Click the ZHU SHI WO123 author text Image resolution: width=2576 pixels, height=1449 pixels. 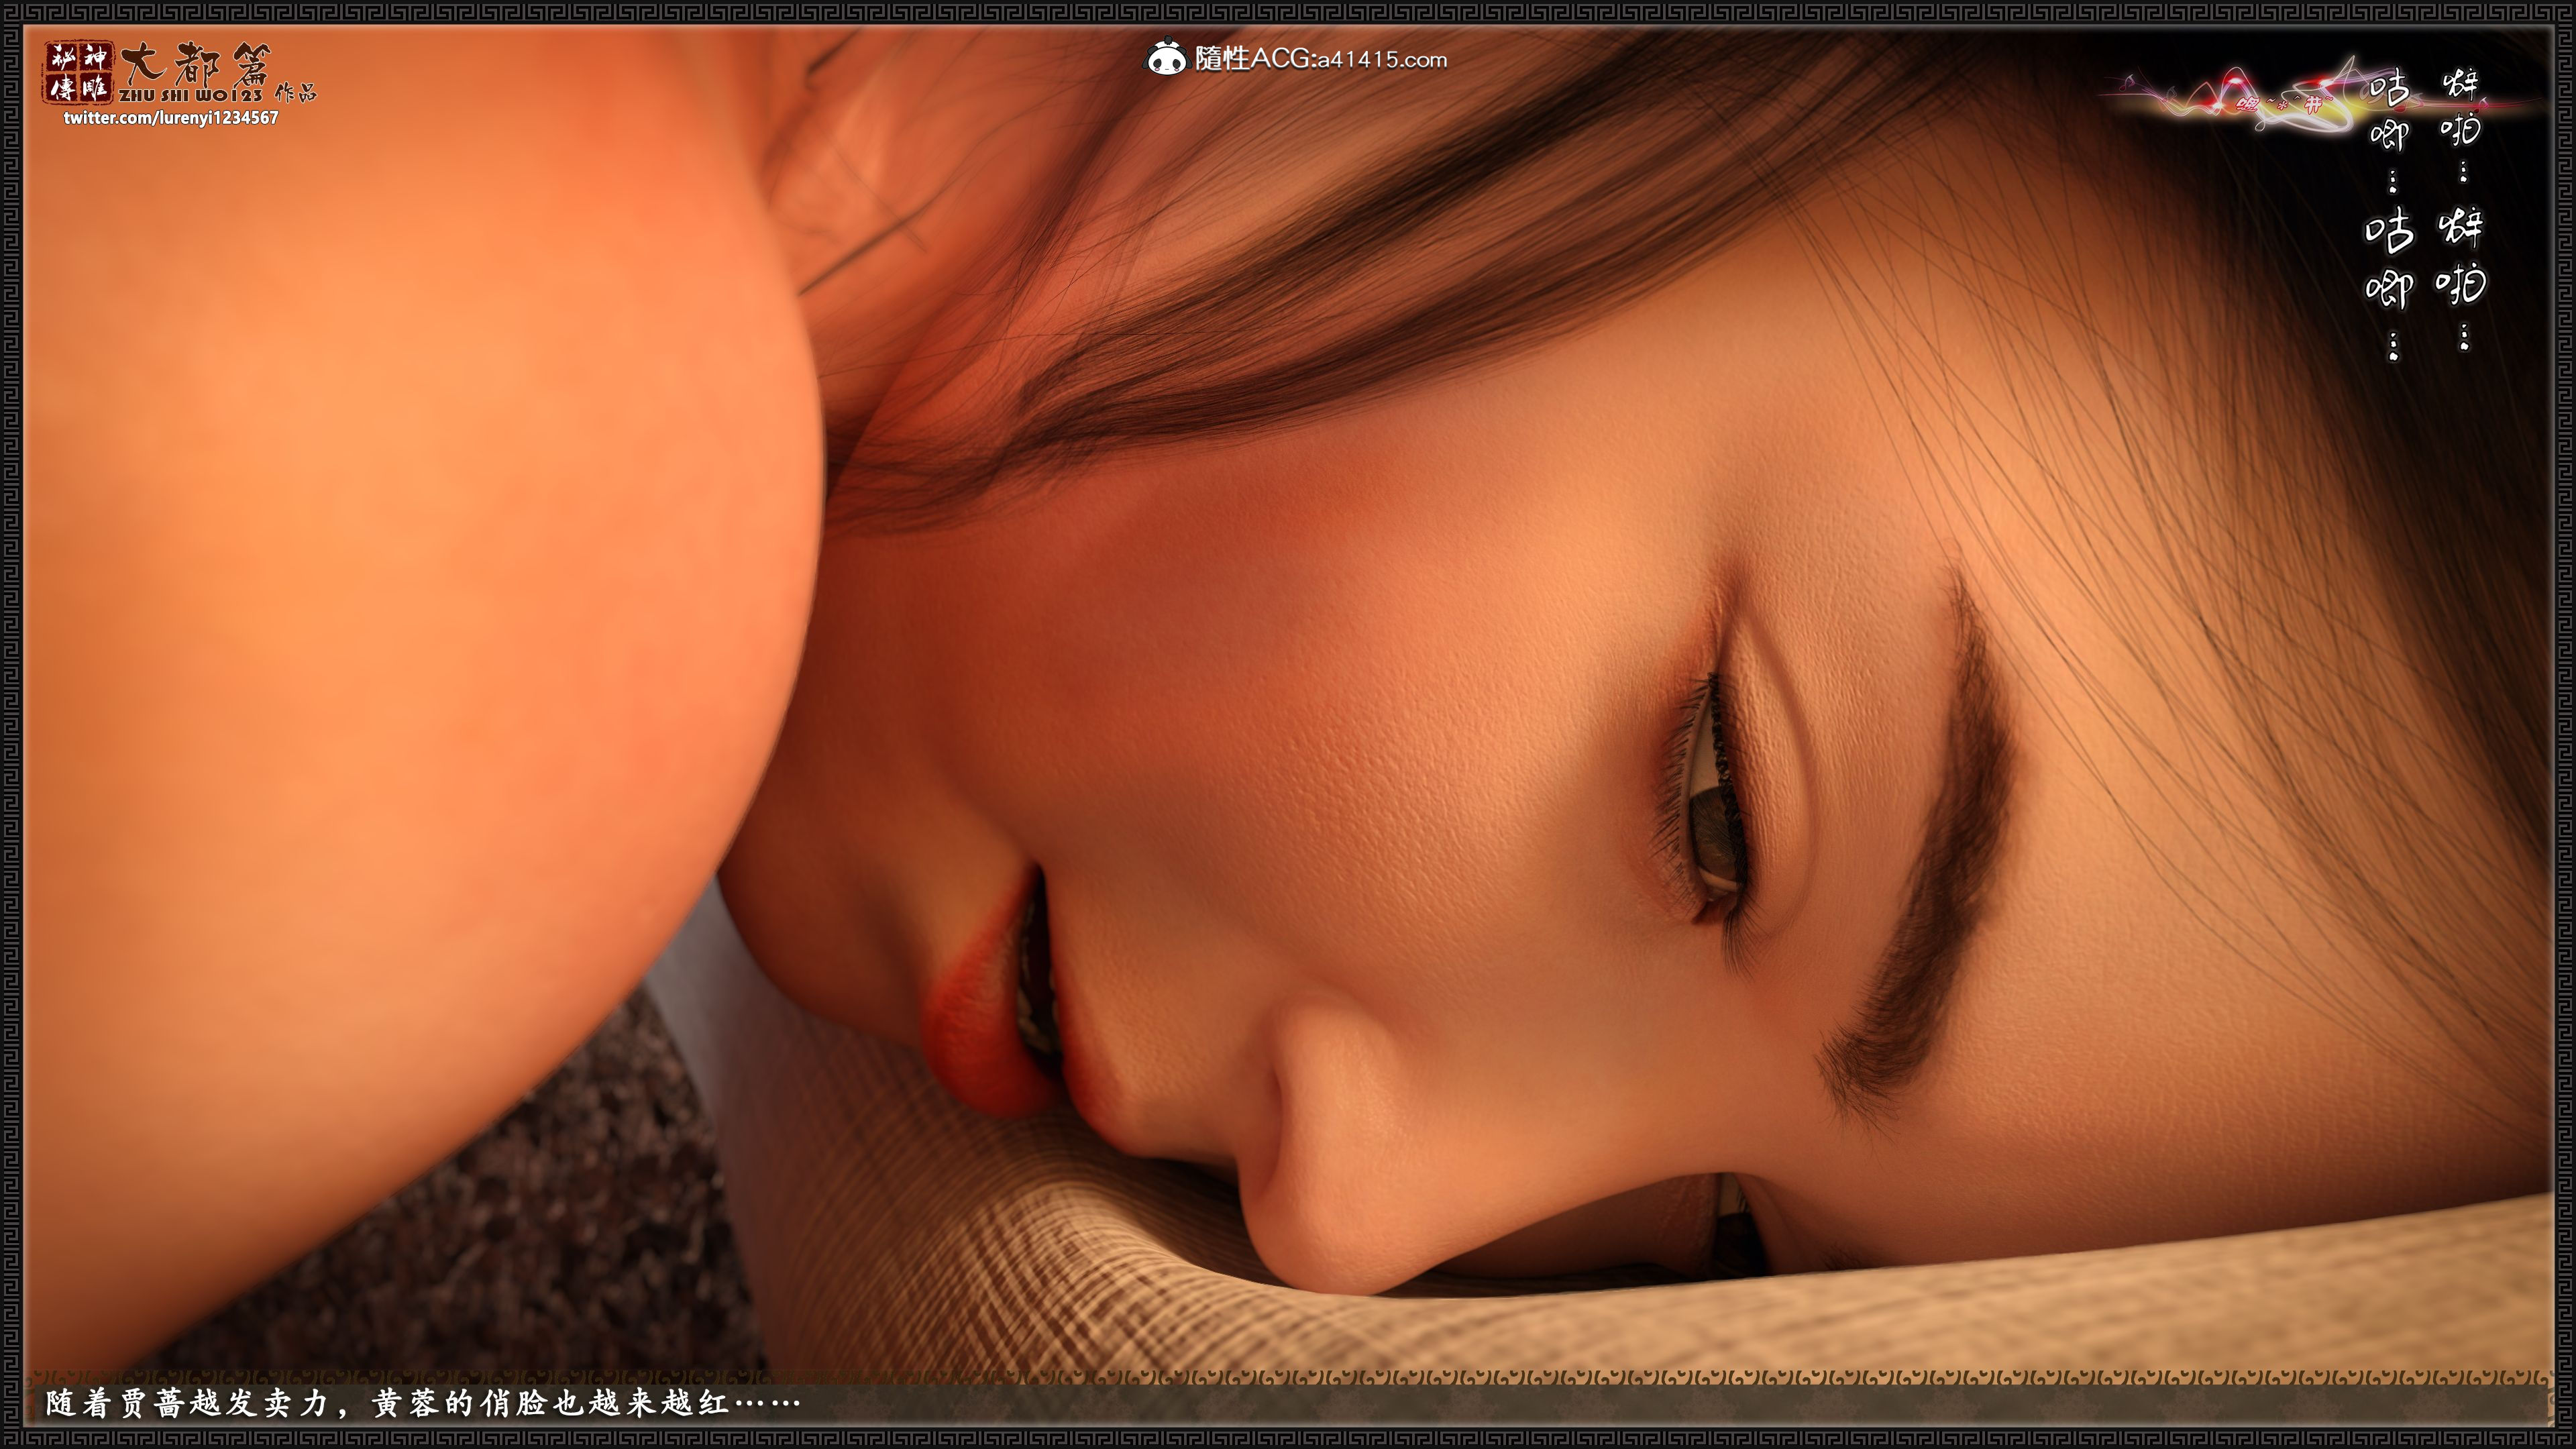click(x=190, y=96)
